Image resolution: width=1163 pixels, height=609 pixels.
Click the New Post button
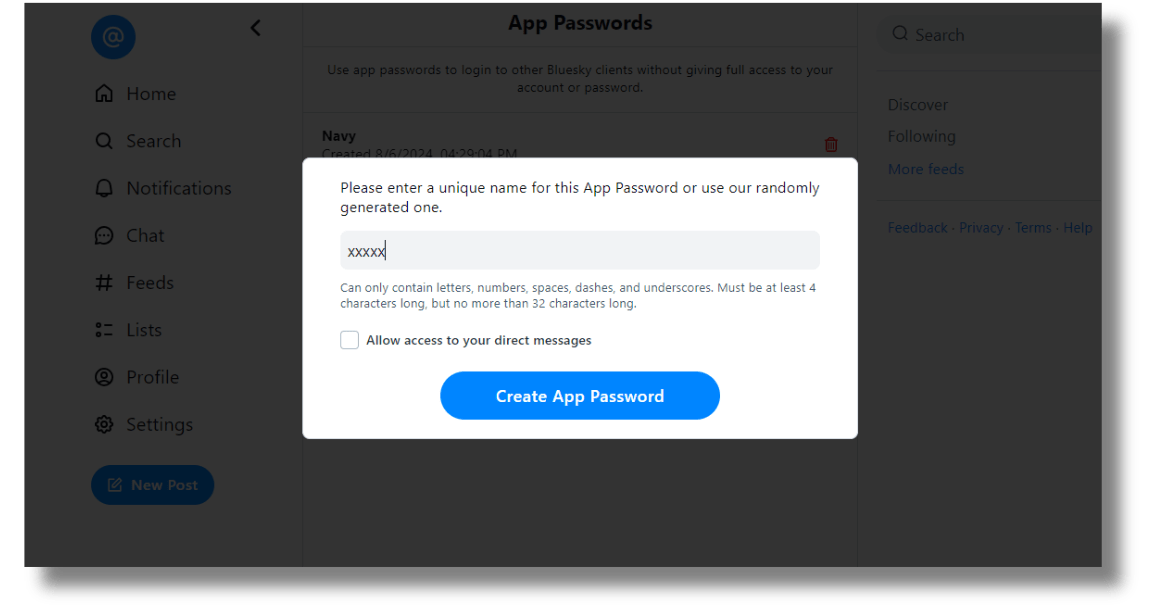click(x=152, y=485)
